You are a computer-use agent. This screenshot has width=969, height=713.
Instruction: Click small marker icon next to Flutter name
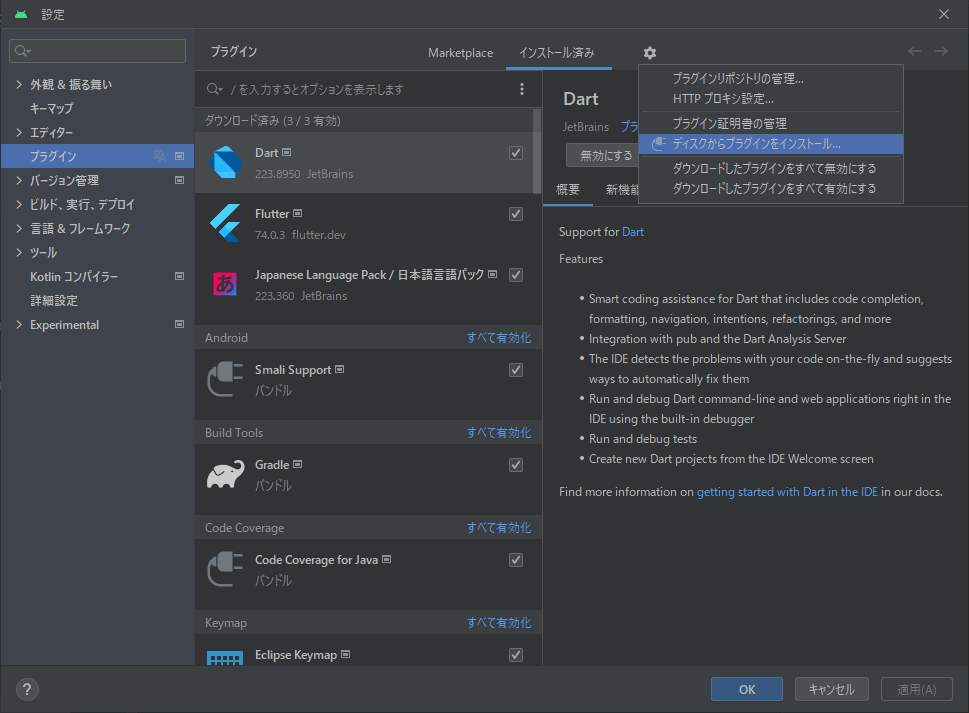point(297,213)
